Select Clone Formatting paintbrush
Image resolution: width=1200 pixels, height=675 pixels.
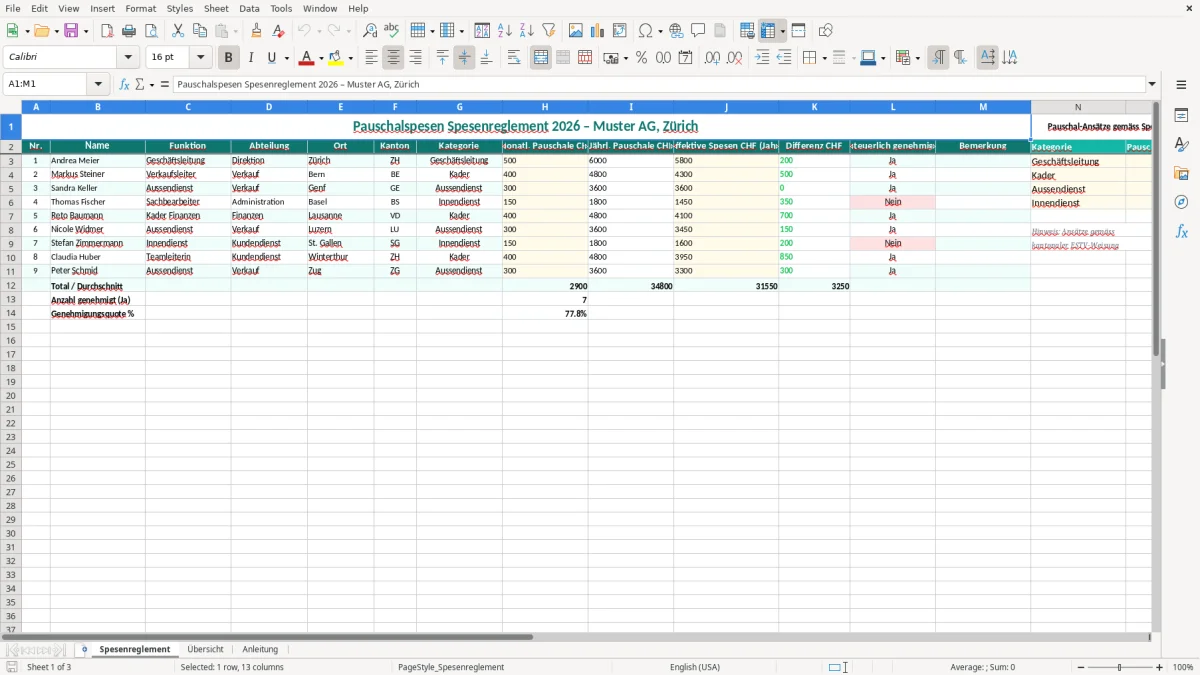[x=256, y=31]
